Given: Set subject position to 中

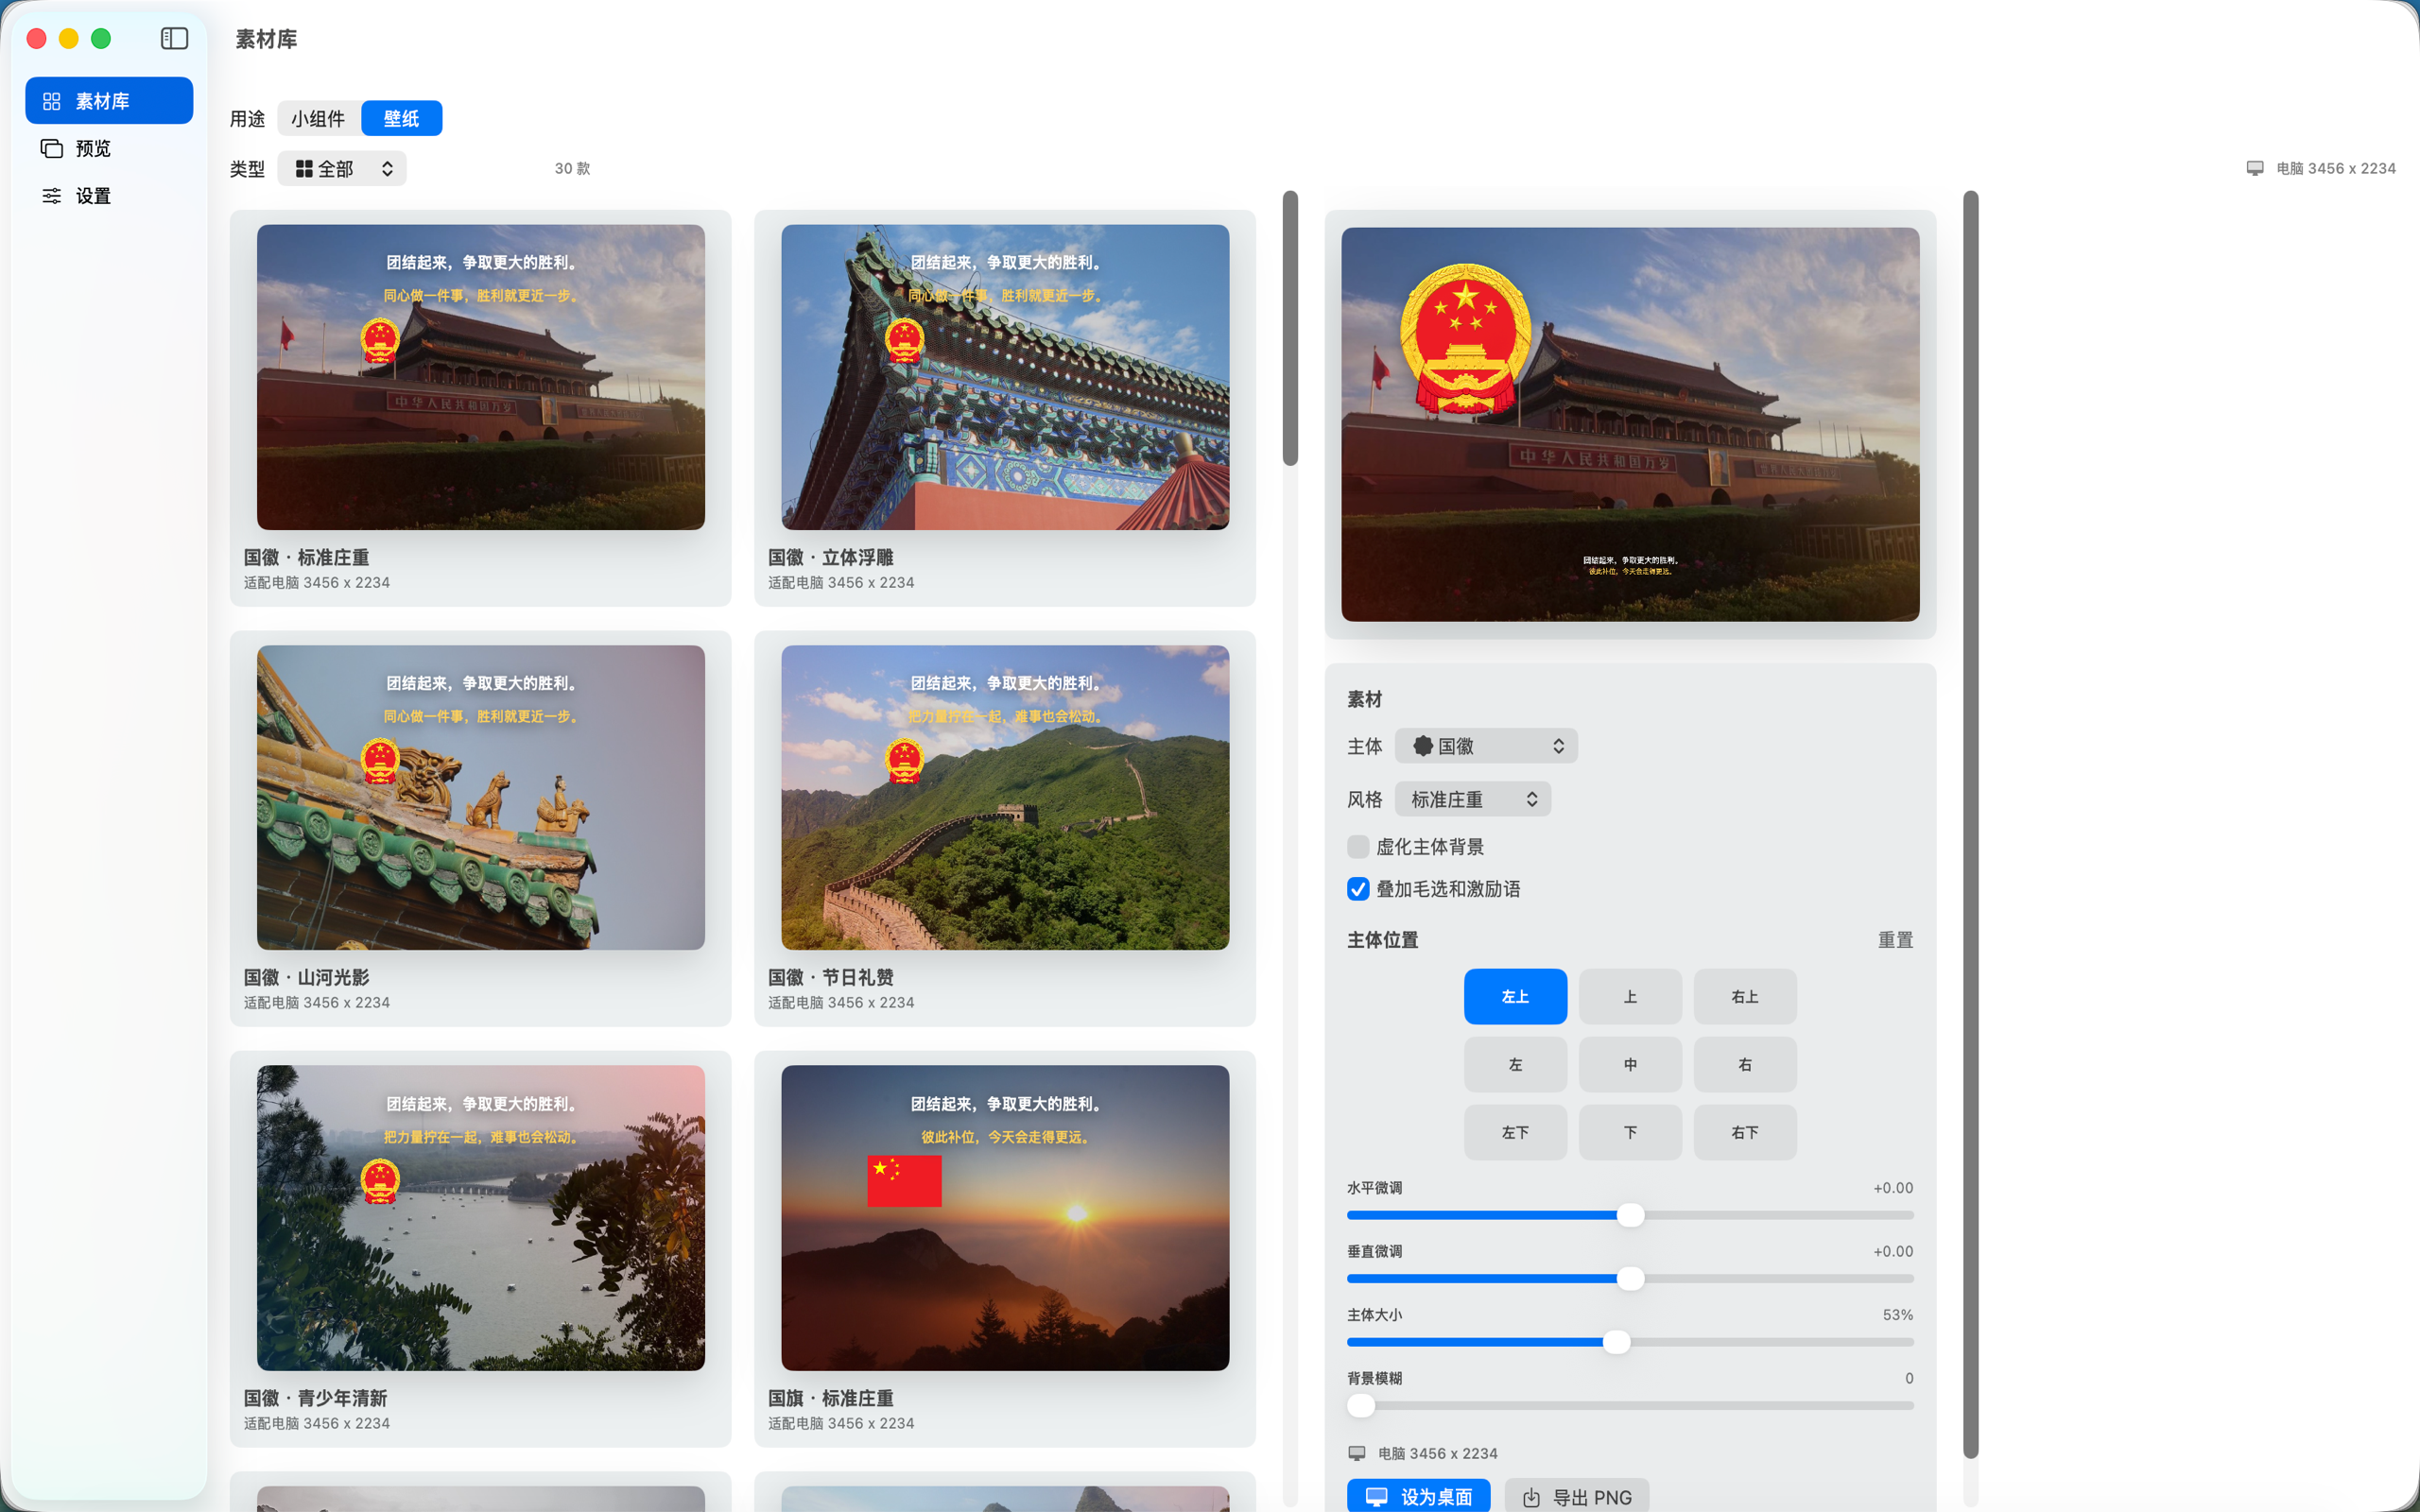Looking at the screenshot, I should click(x=1630, y=1065).
